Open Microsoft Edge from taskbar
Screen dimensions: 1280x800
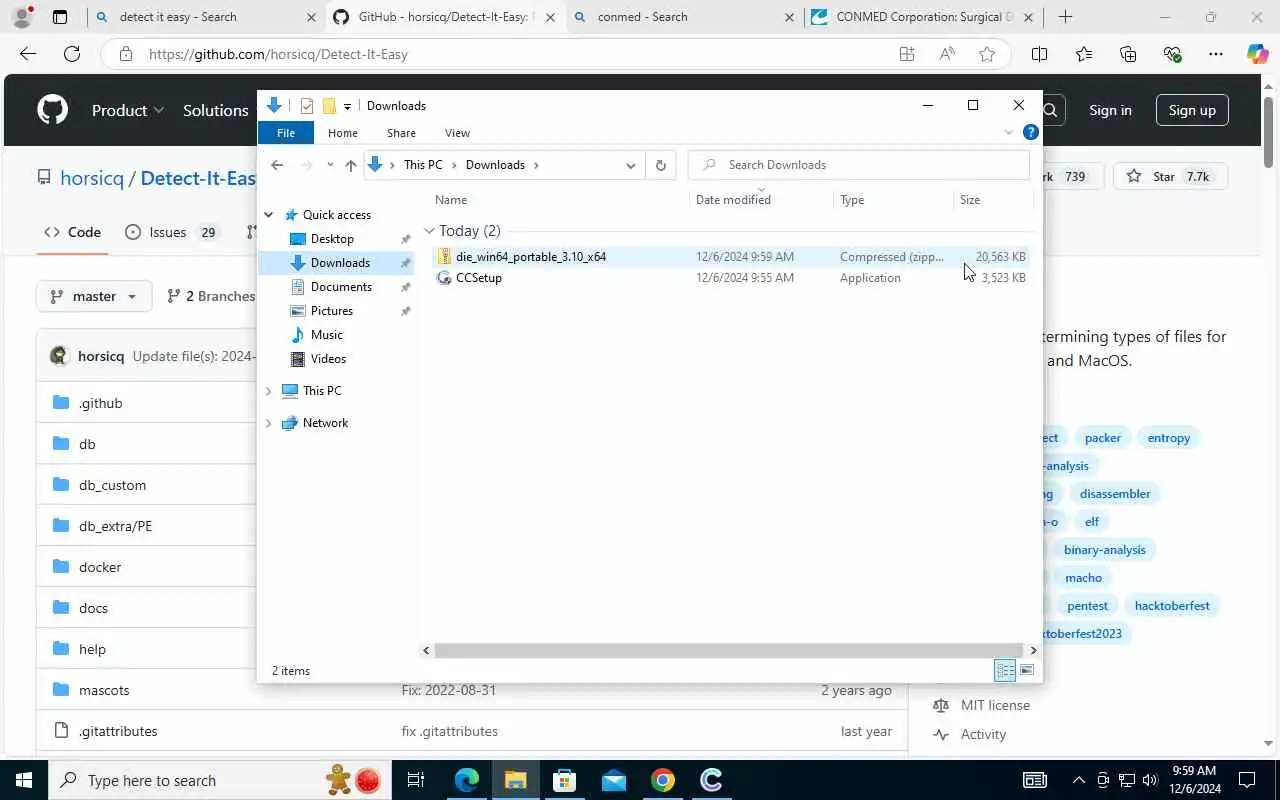(467, 780)
